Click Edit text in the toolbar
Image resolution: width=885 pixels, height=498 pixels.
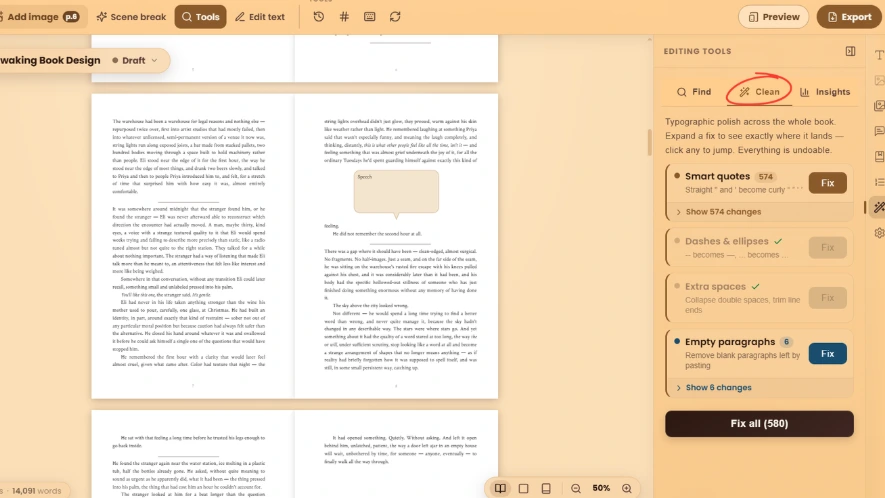coord(260,17)
